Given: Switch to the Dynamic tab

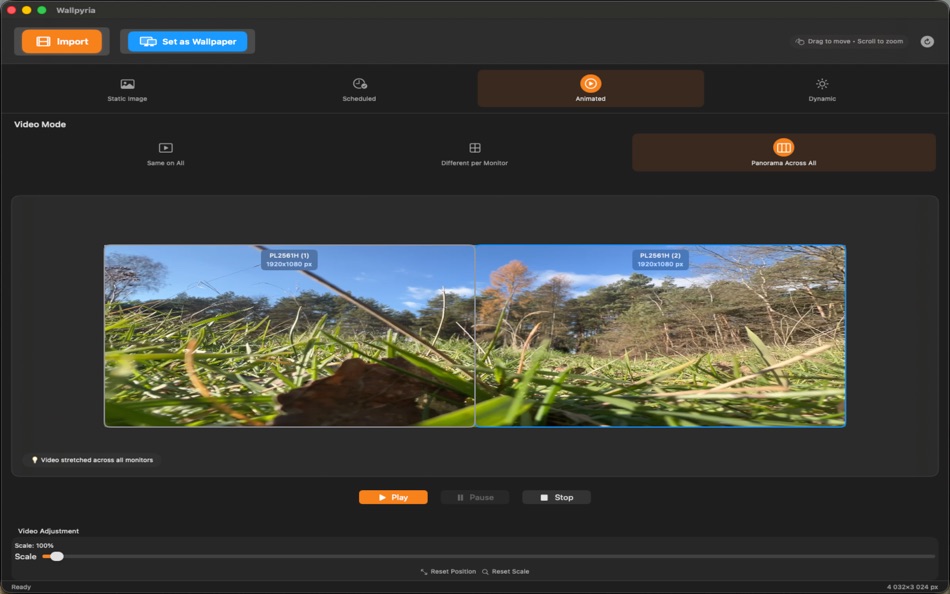Looking at the screenshot, I should coord(822,88).
